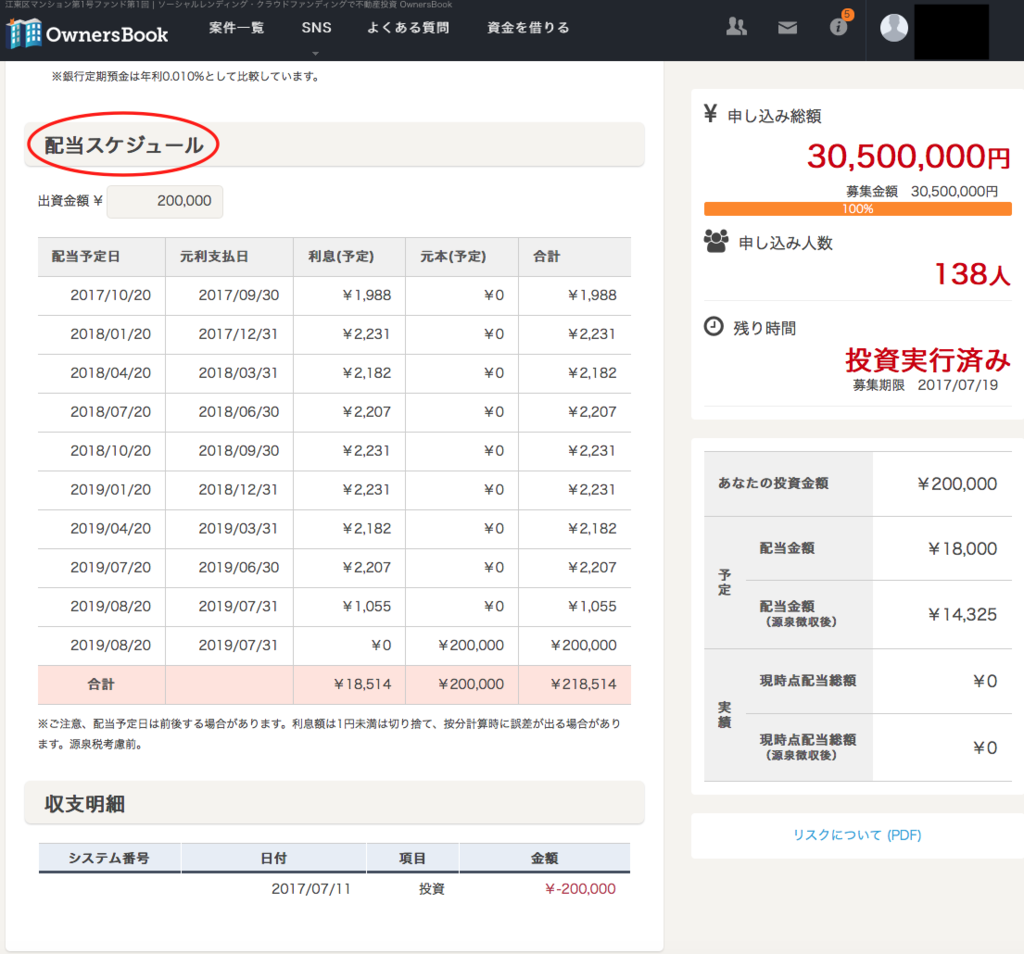Open the リスクについて (PDF) link
Screen dimensions: 1024x954
(857, 835)
